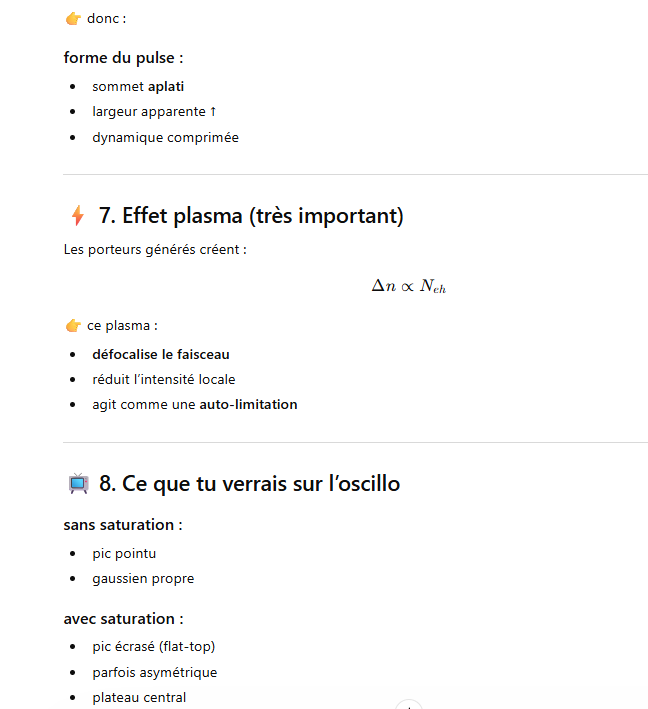Click bullet text "dynamique comprimée"
Image resolution: width=648 pixels, height=709 pixels.
[165, 138]
